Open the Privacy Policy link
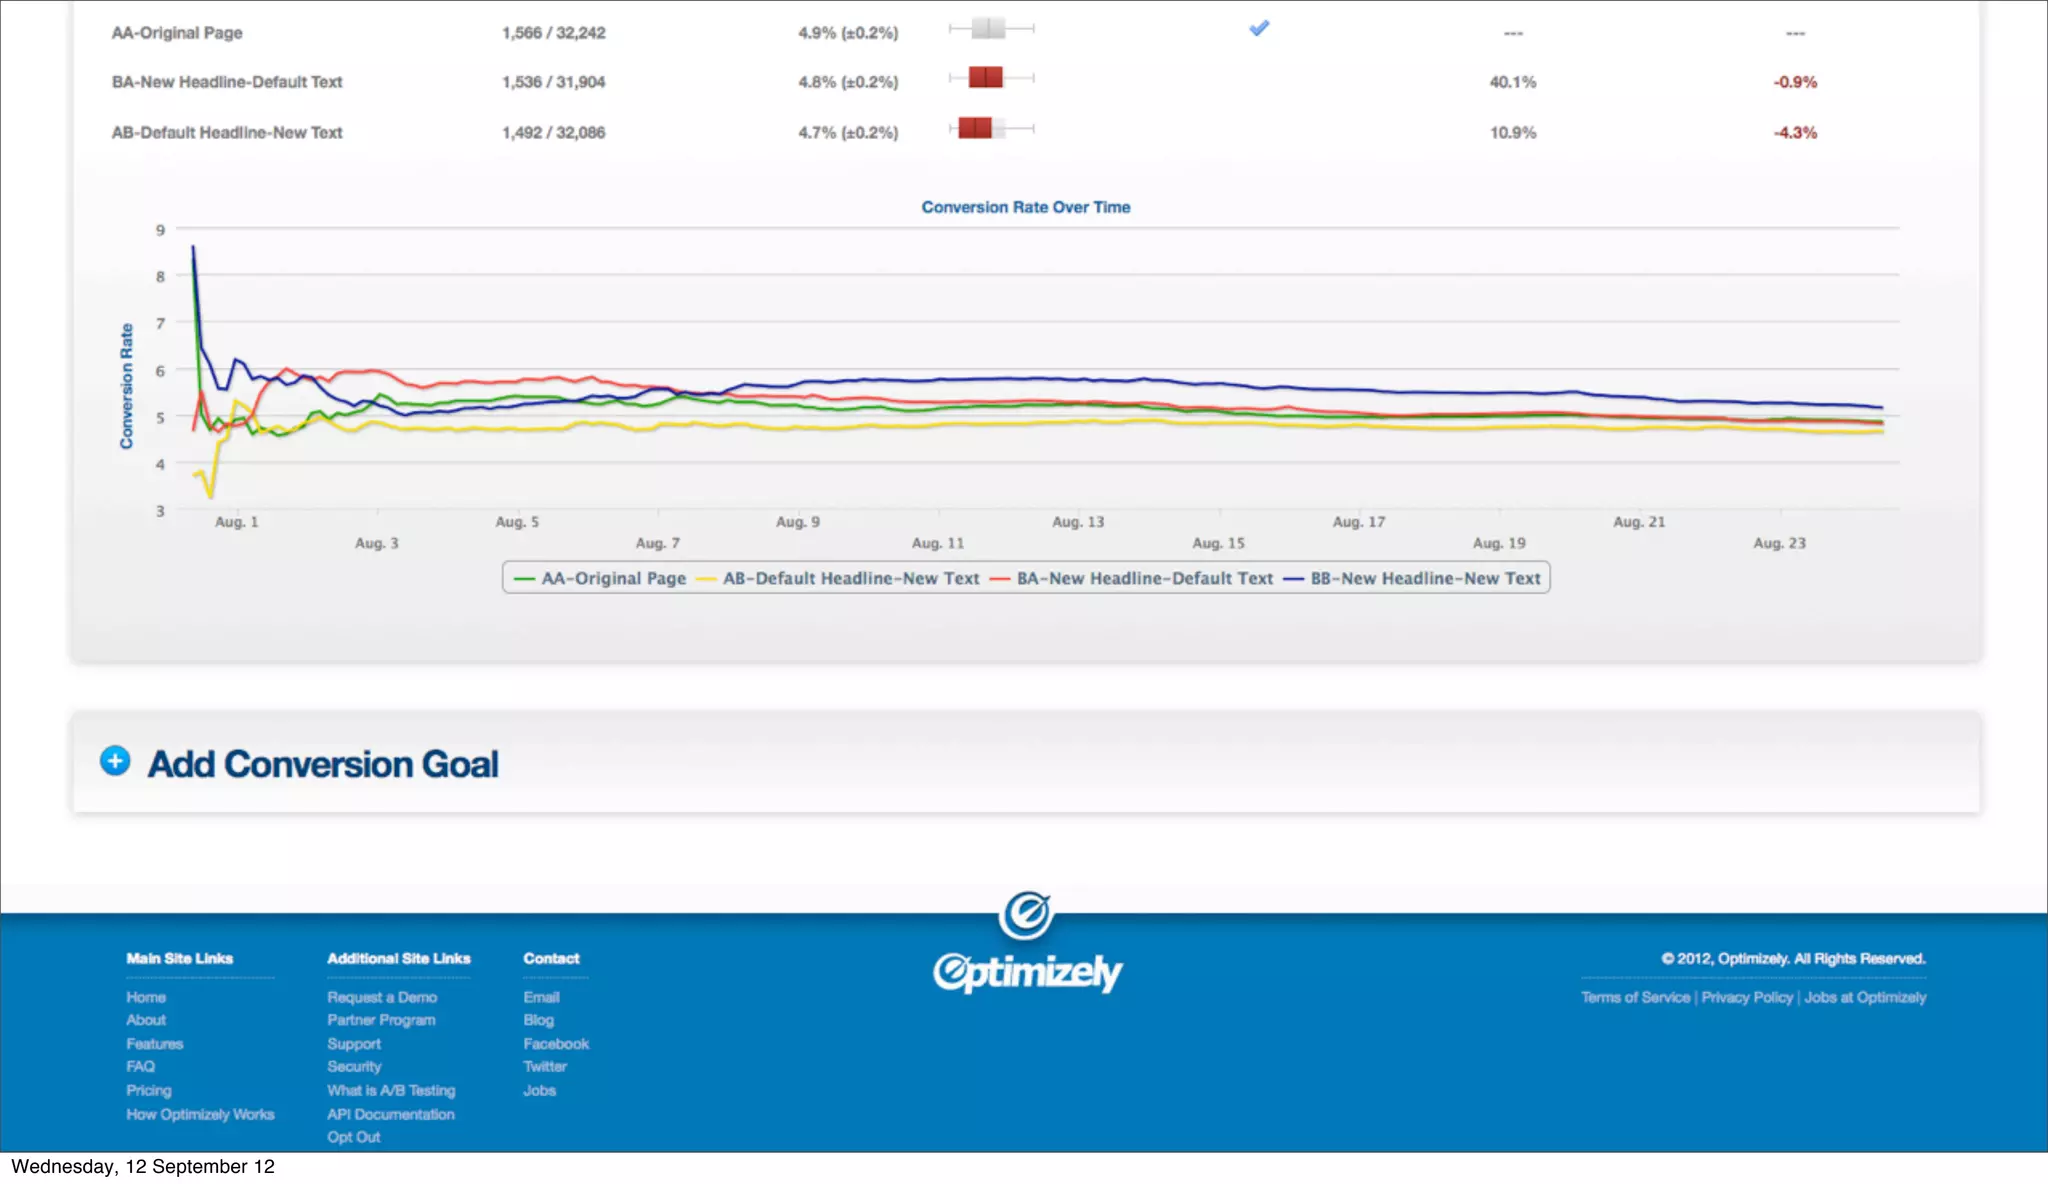 click(1747, 997)
